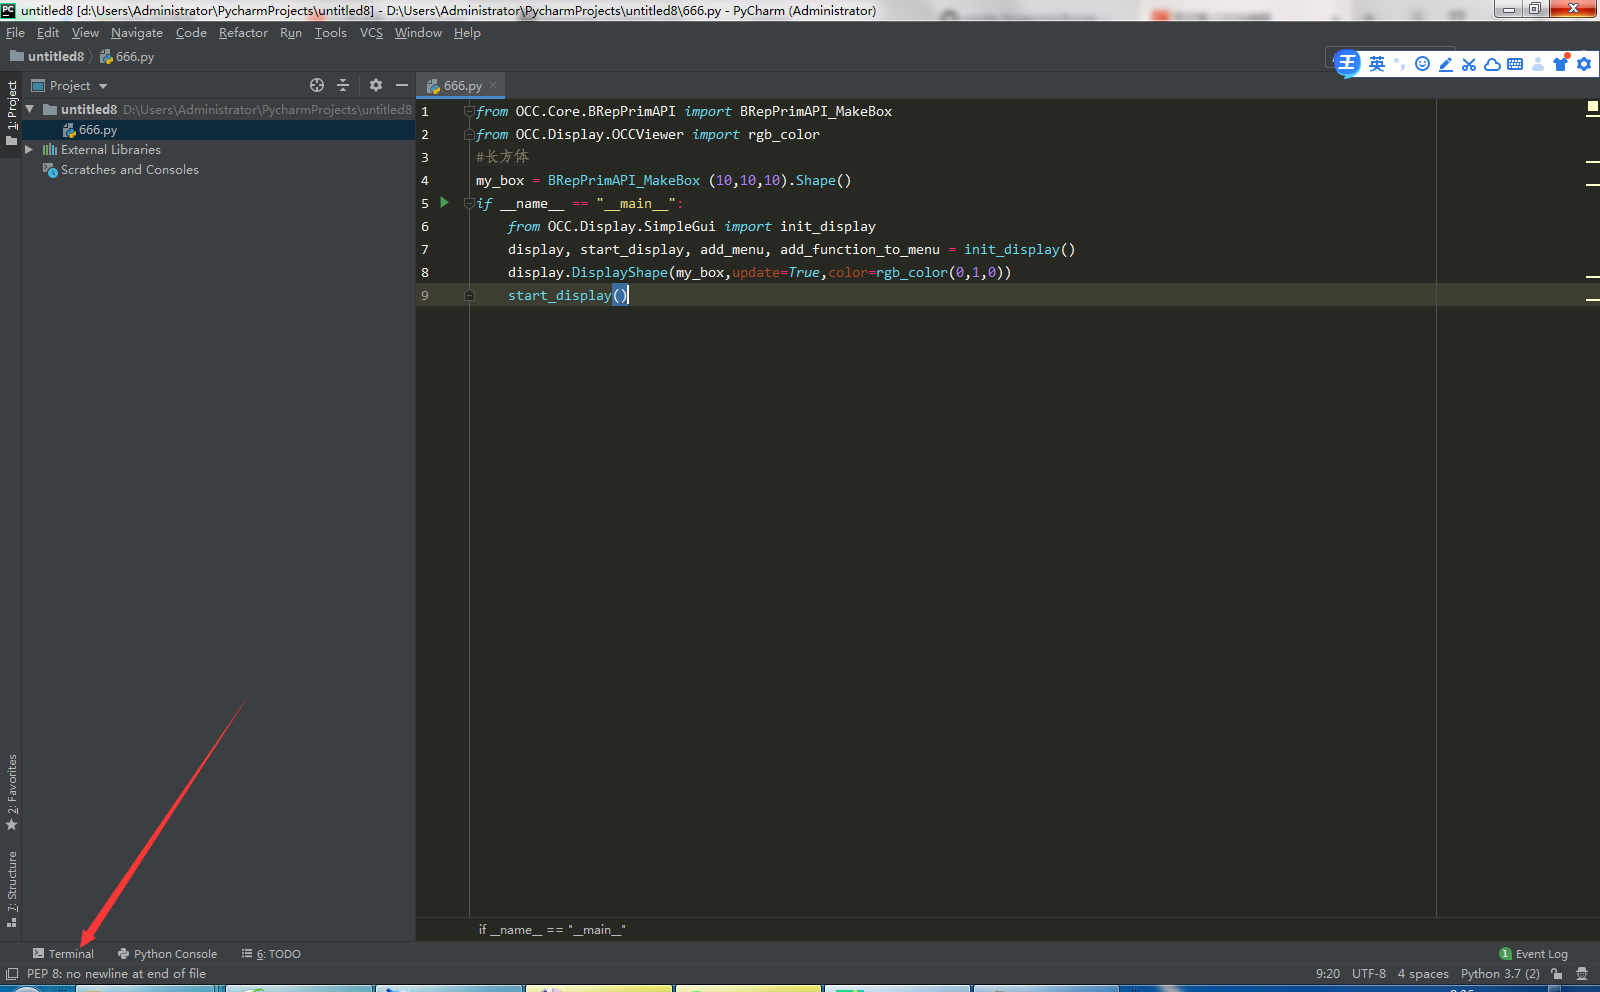
Task: Select the file in the editor with Select Opened File icon
Action: (317, 85)
